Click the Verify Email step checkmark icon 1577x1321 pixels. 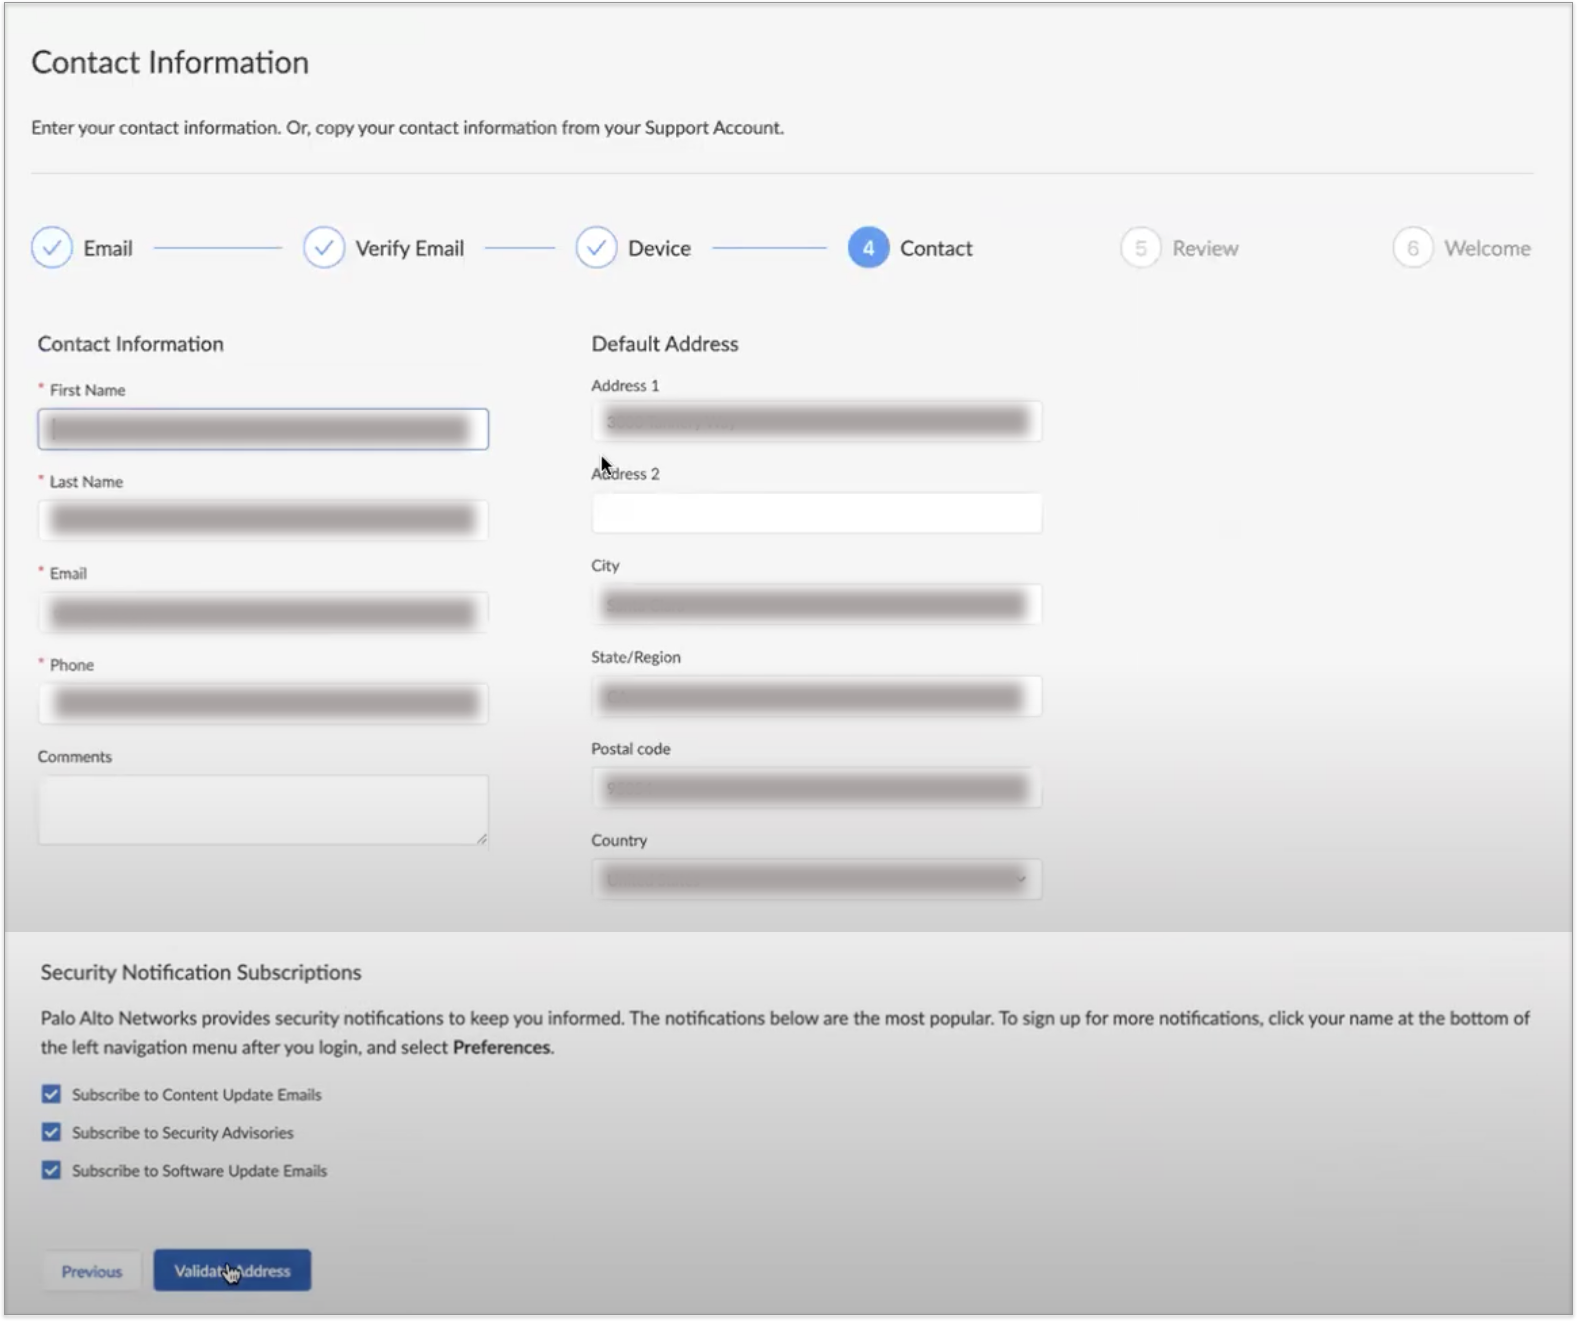click(324, 248)
